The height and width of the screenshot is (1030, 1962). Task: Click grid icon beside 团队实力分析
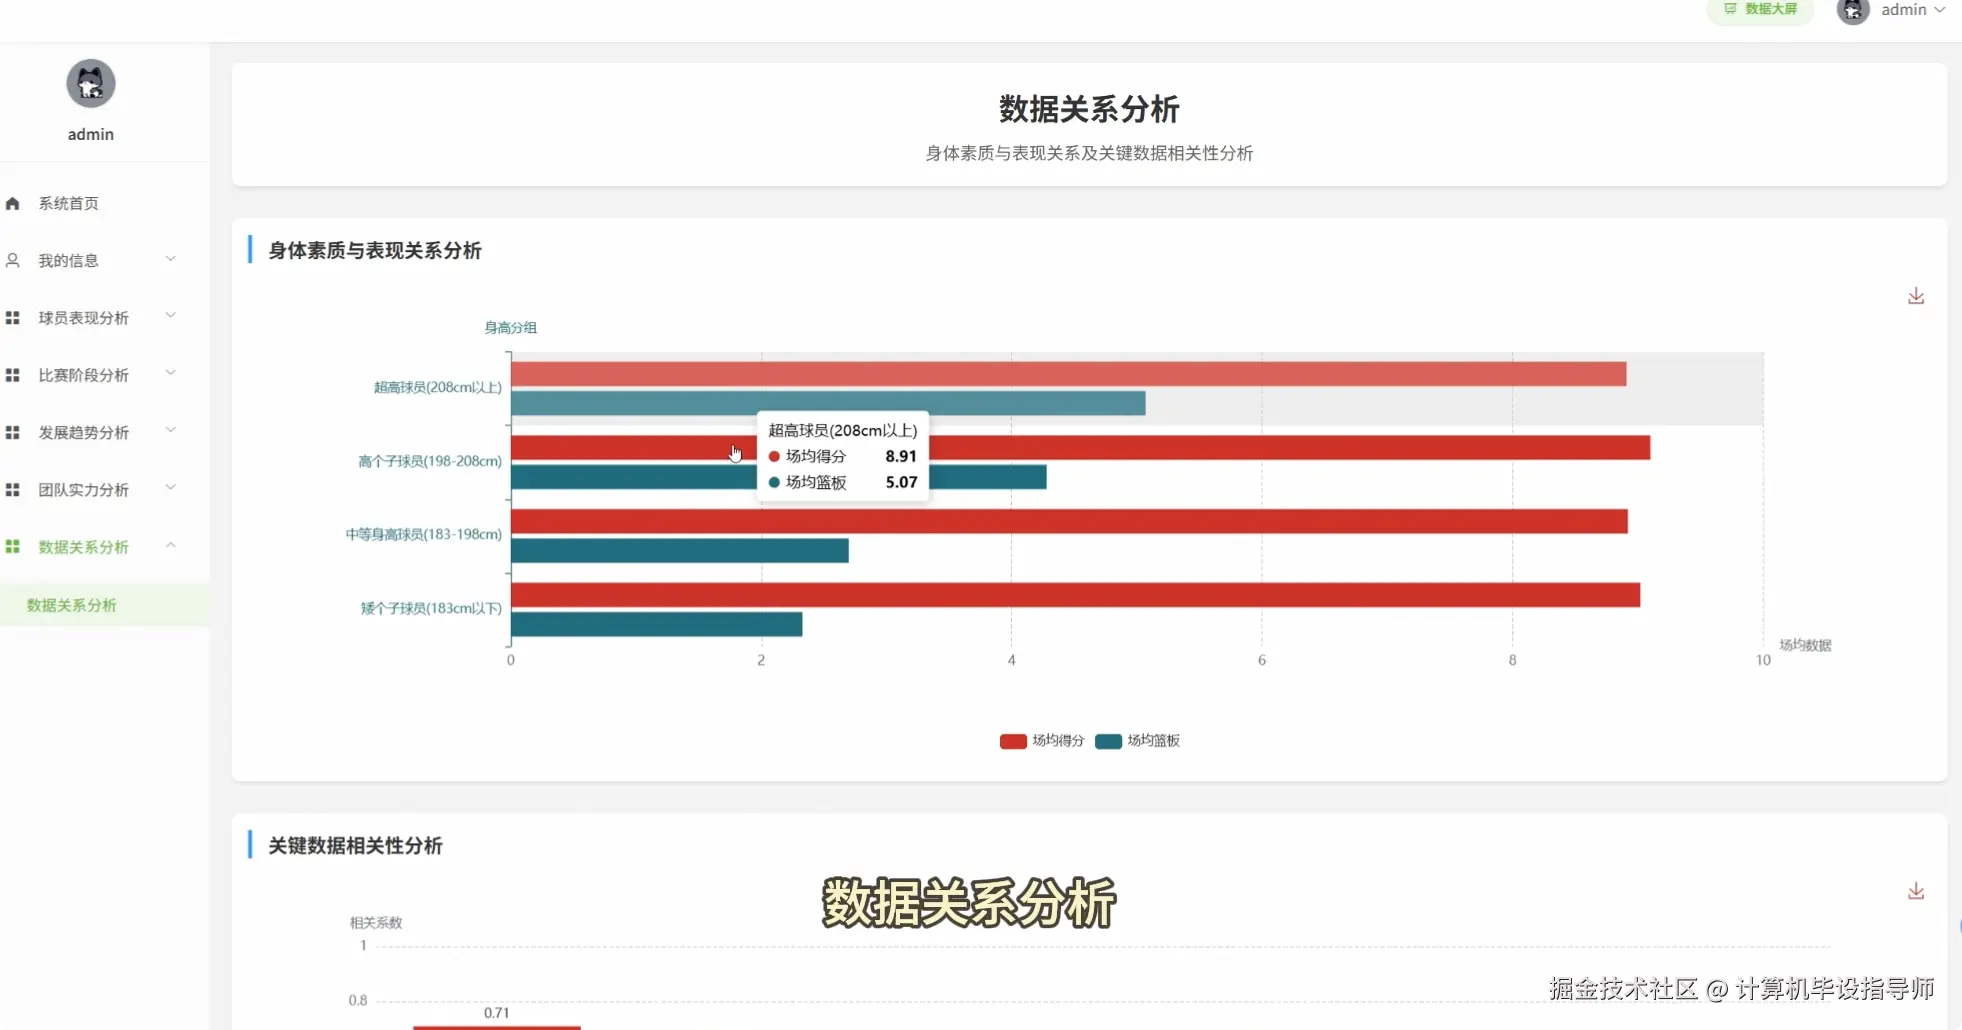(13, 489)
